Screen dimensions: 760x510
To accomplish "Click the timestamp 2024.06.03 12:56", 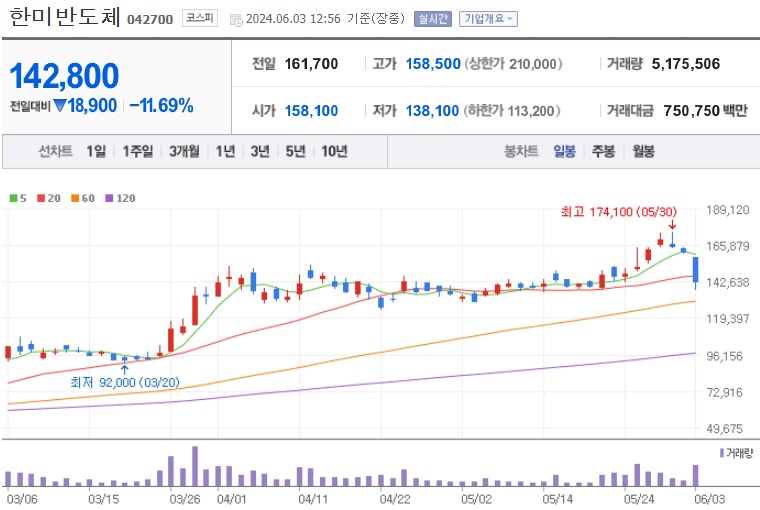I will [x=293, y=19].
